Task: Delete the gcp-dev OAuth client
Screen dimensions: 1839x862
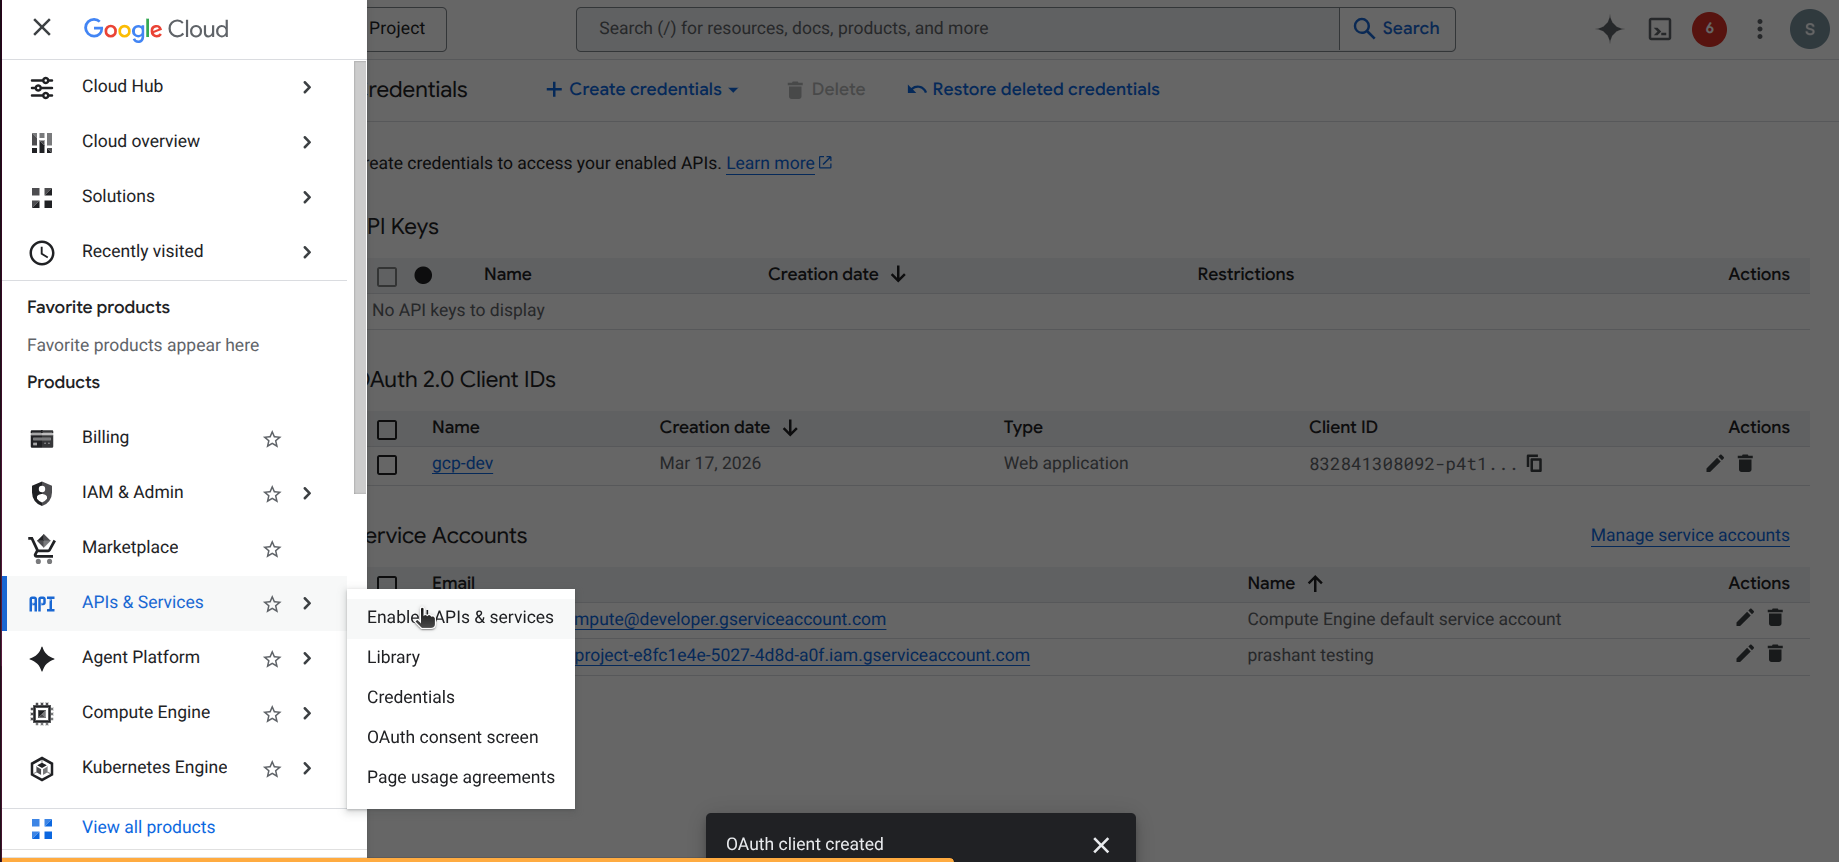Action: point(1745,463)
